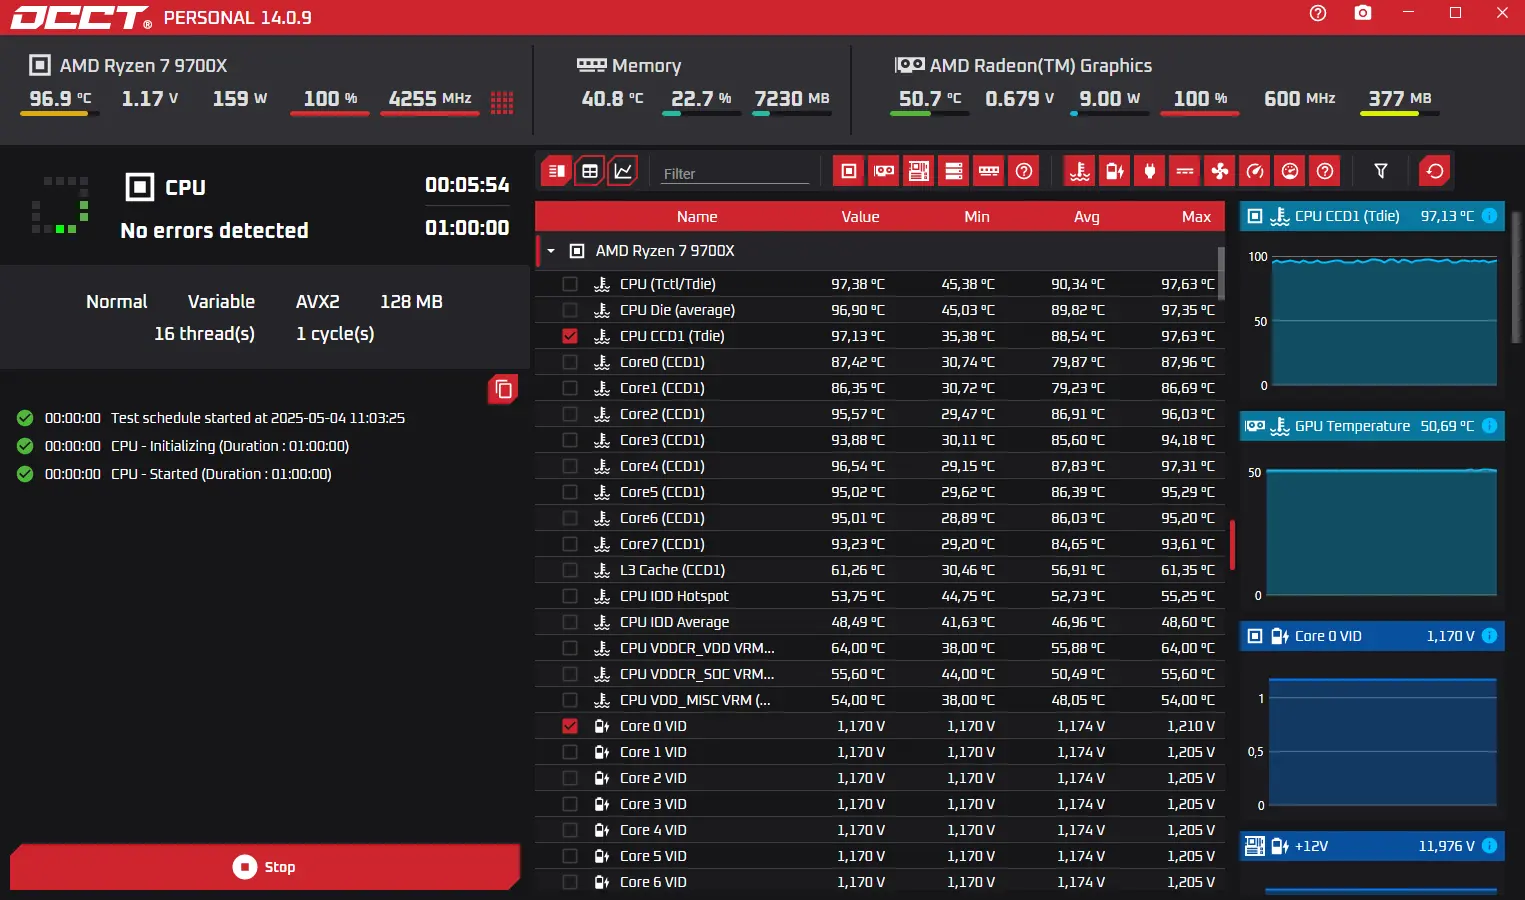Enable the L3 Cache (CCD1) checkbox
The image size is (1525, 900).
(x=570, y=570)
